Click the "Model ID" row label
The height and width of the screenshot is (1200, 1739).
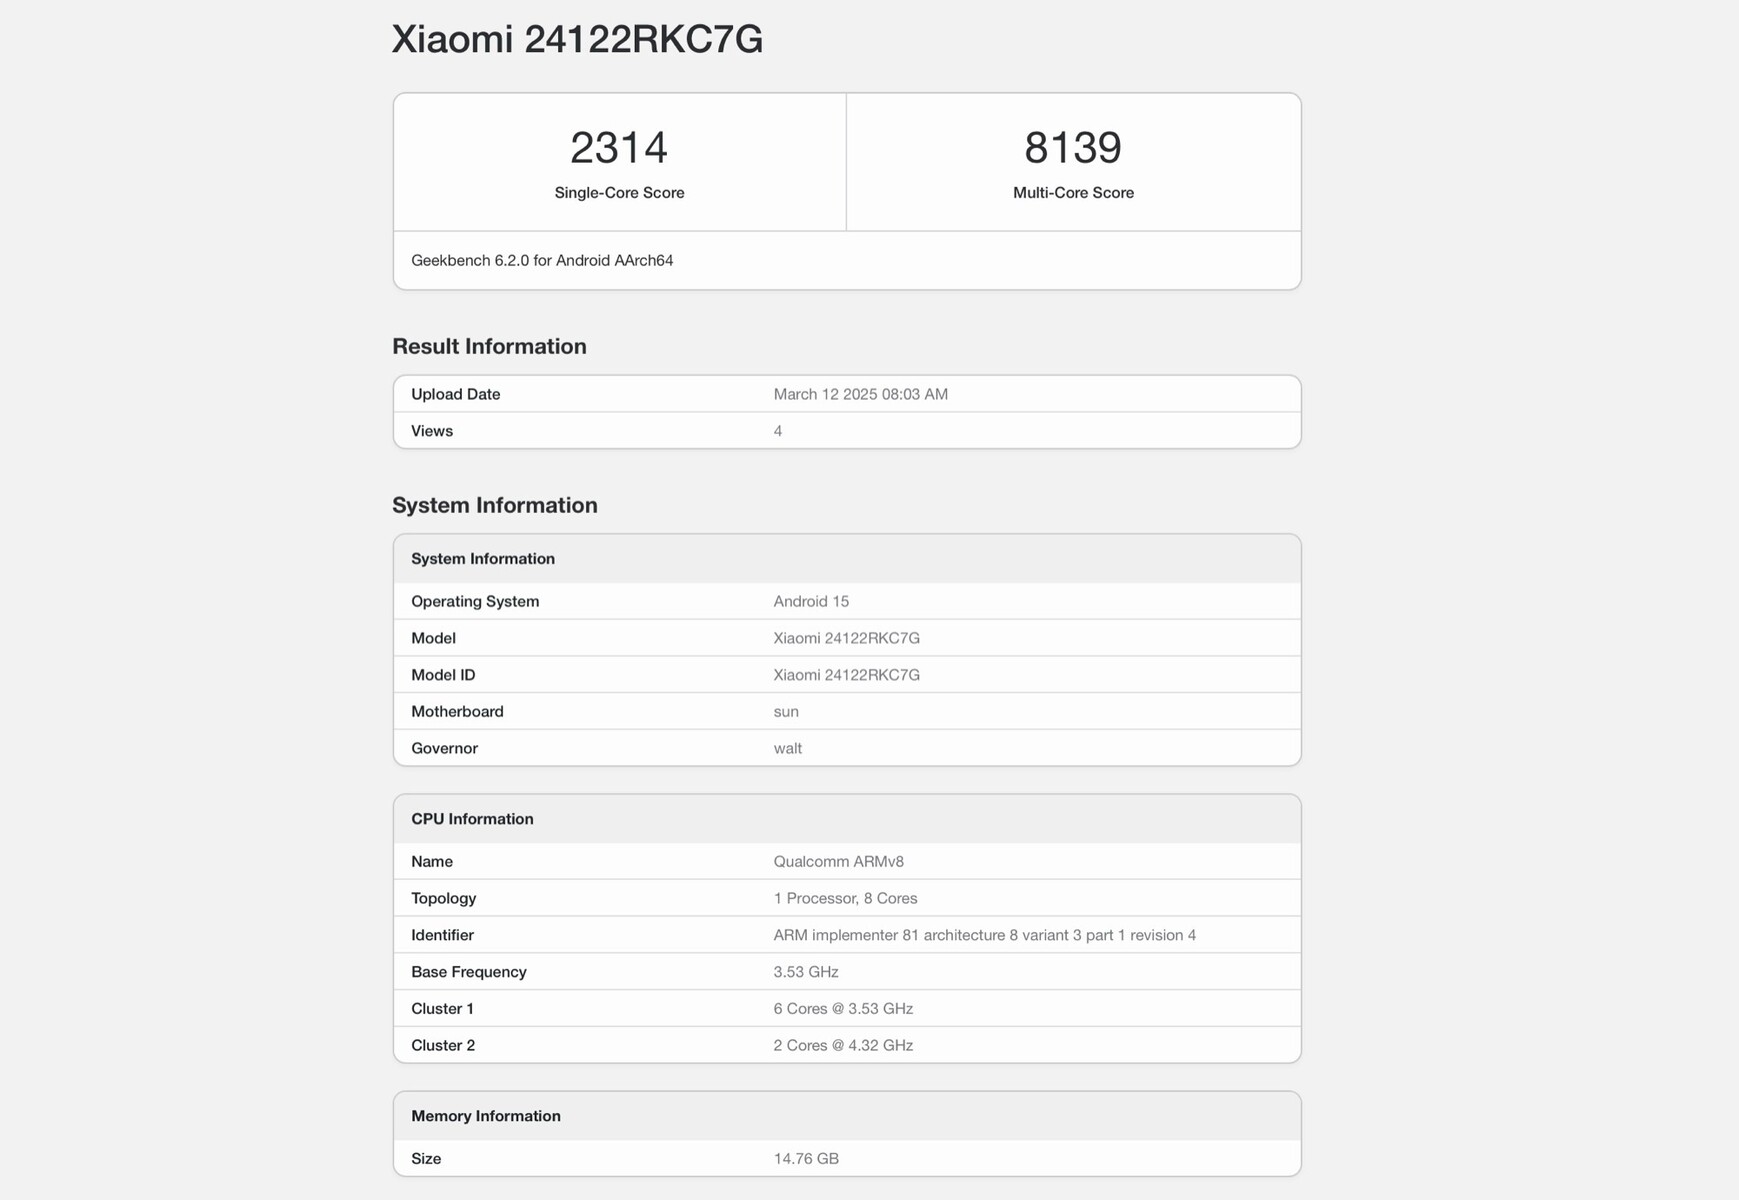click(x=443, y=675)
